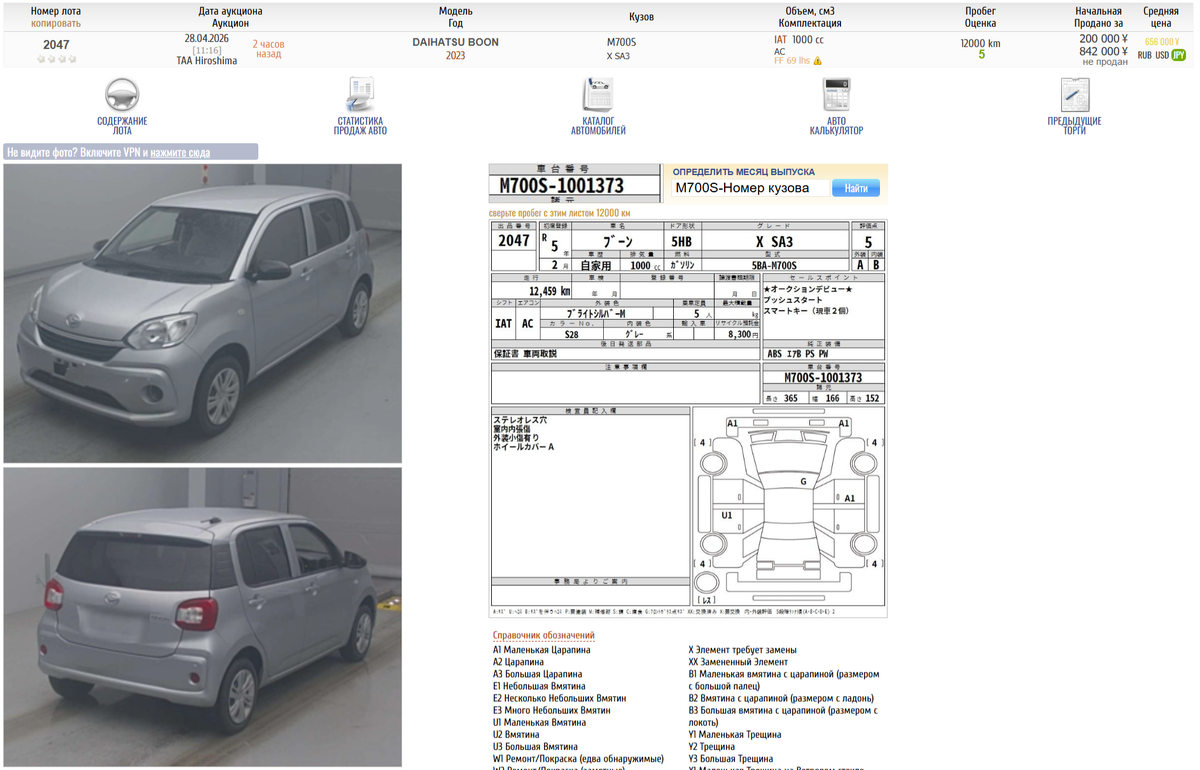Click the 656 000 ¥ average price

pyautogui.click(x=1162, y=42)
